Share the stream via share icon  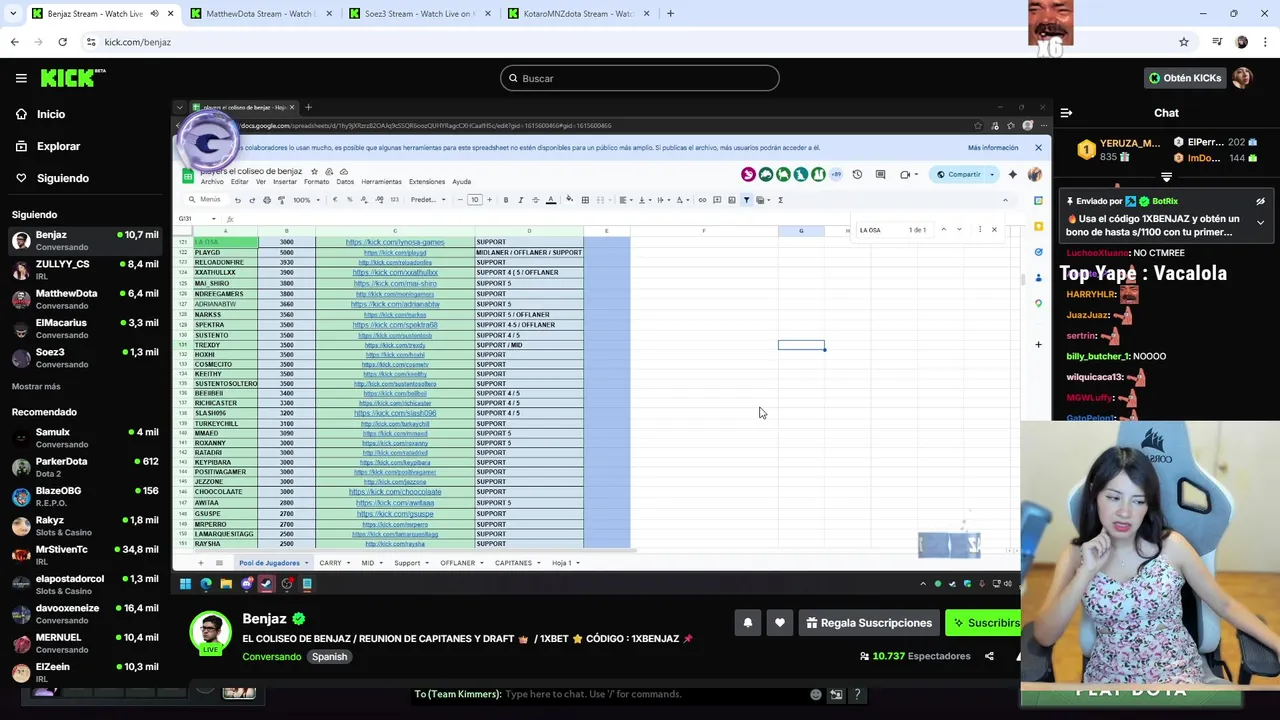pos(989,656)
